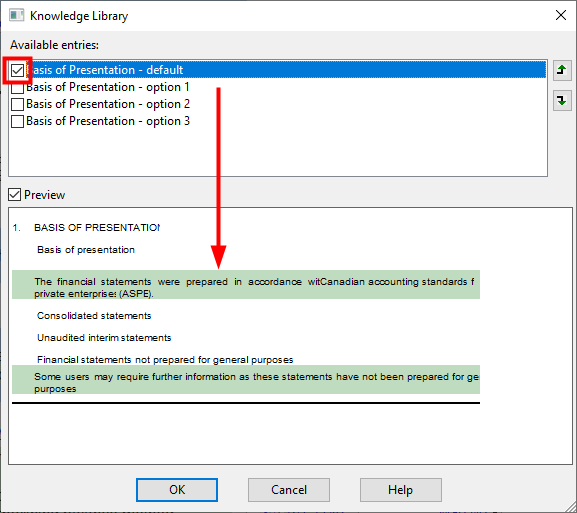
Task: Tick the checkbox for option 3 entry
Action: click(x=17, y=121)
